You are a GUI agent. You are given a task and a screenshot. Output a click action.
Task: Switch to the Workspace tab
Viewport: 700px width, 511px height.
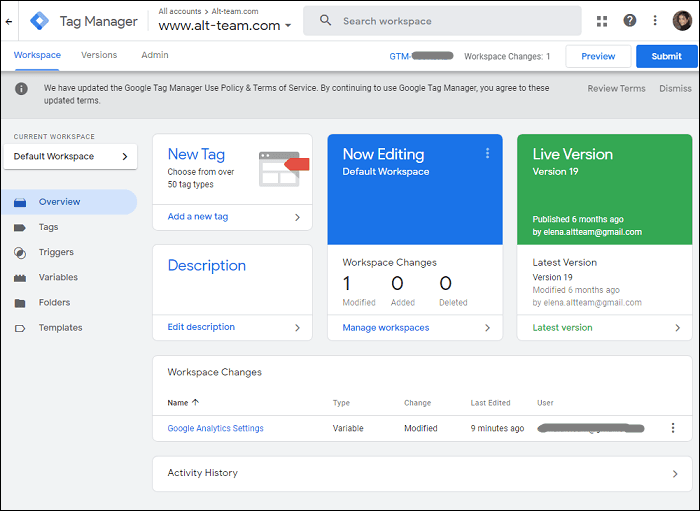coord(37,55)
